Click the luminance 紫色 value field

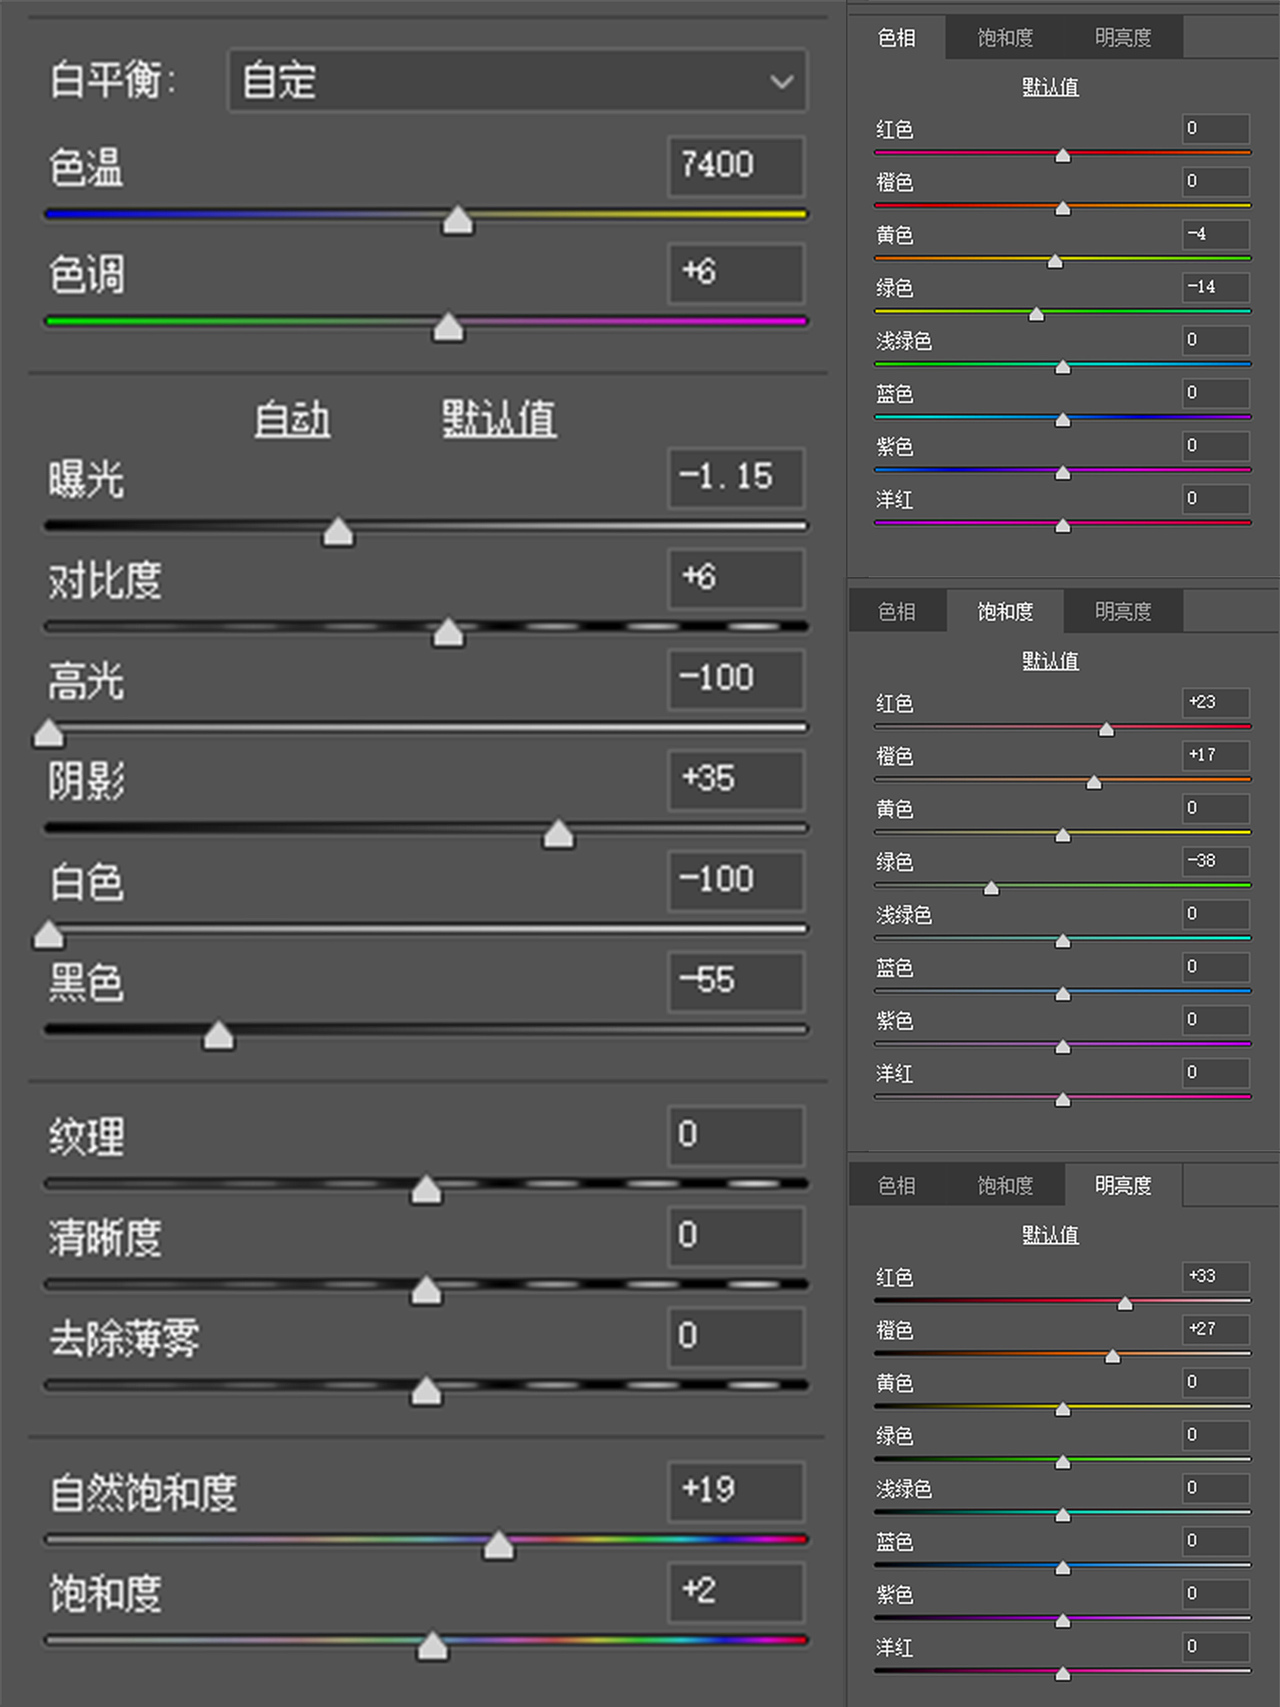1216,1594
